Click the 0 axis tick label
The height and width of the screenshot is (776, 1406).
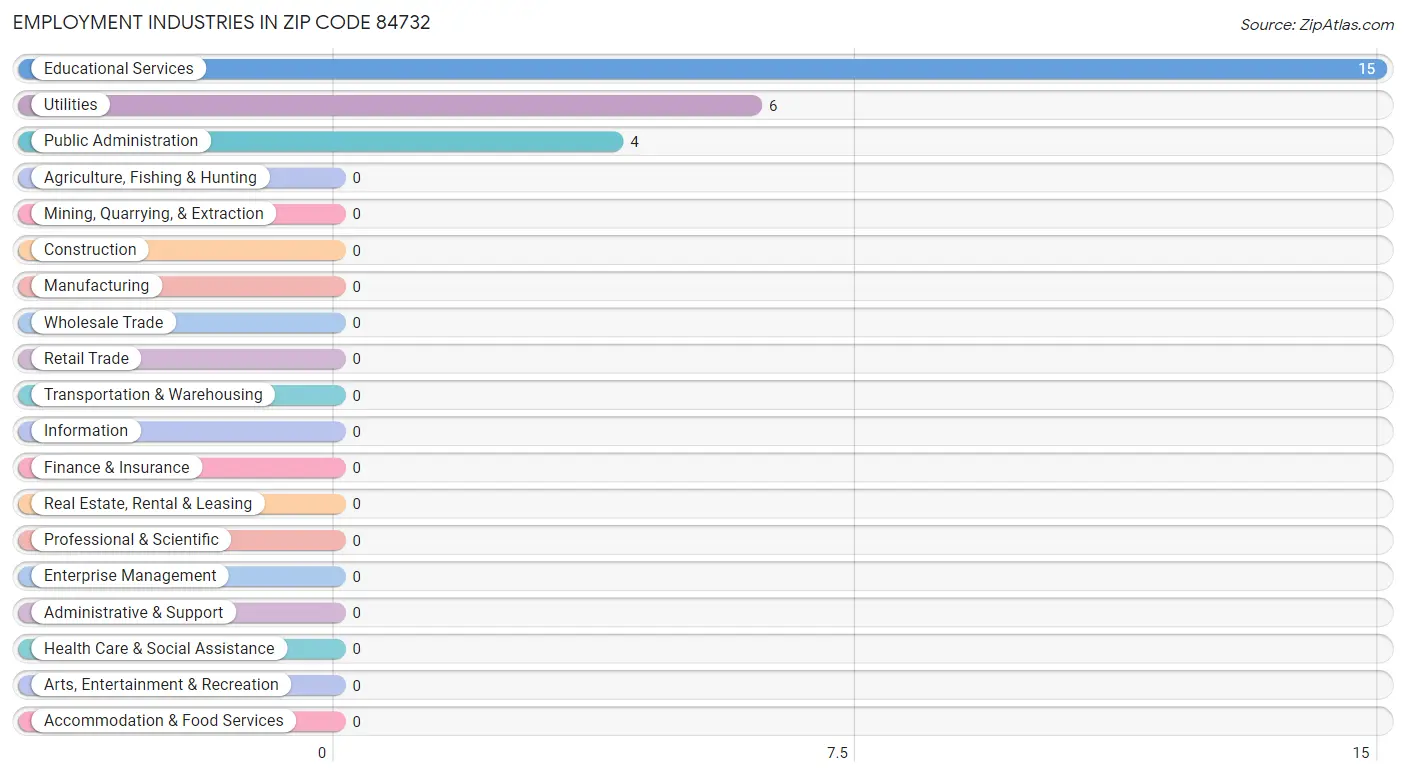(322, 753)
